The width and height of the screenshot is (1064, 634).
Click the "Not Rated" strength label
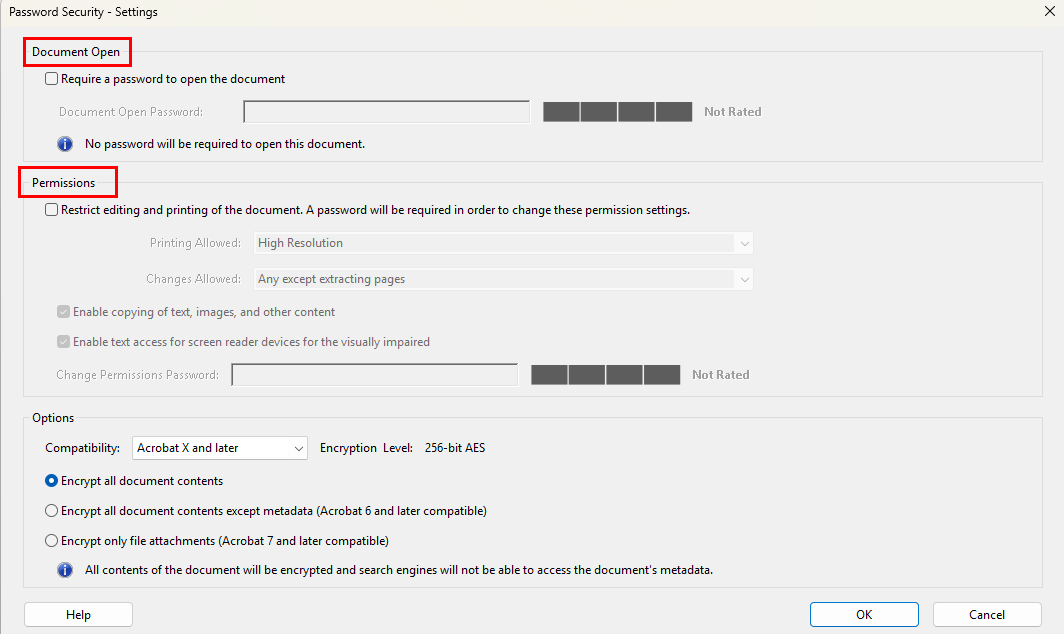coord(731,111)
